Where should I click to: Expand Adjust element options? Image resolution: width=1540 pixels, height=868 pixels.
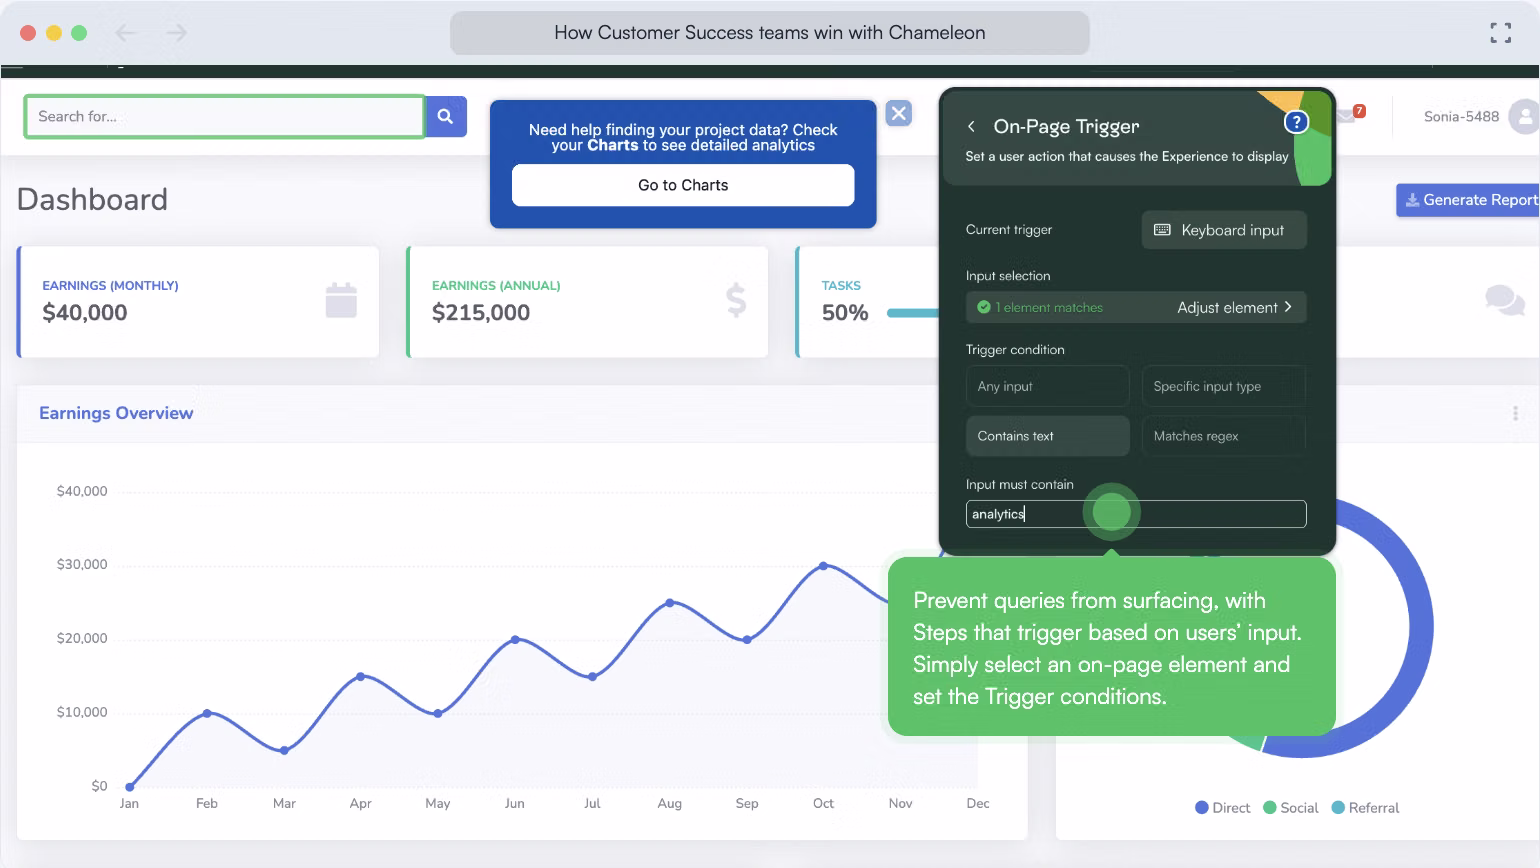coord(1234,307)
